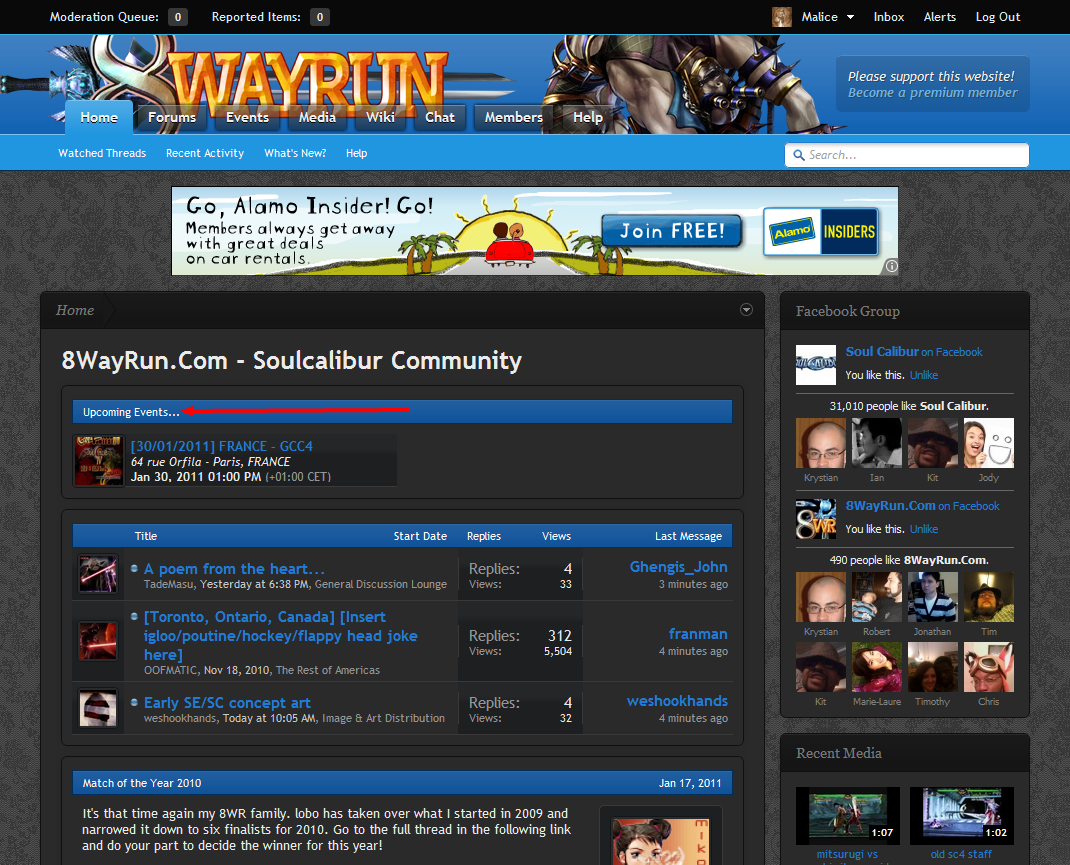Viewport: 1070px width, 865px height.
Task: Open the Moderation Queue counter
Action: (177, 17)
